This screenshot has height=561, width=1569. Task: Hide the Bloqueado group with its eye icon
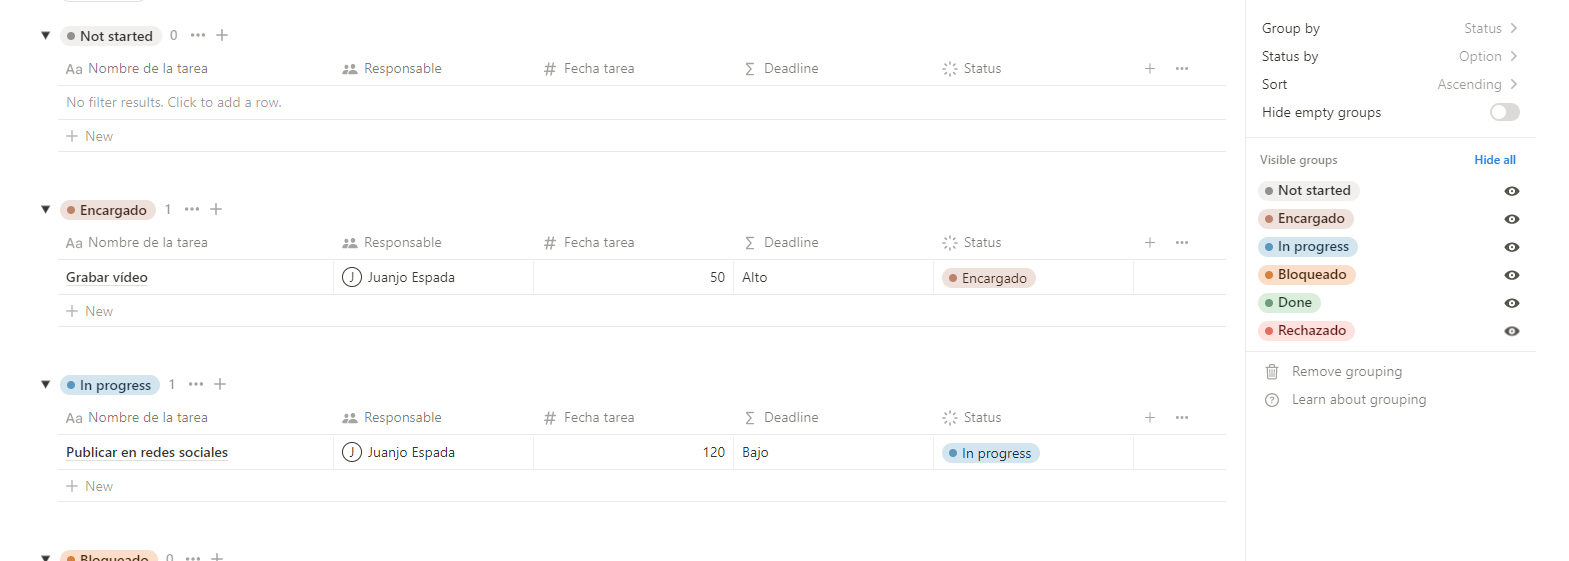[1512, 275]
